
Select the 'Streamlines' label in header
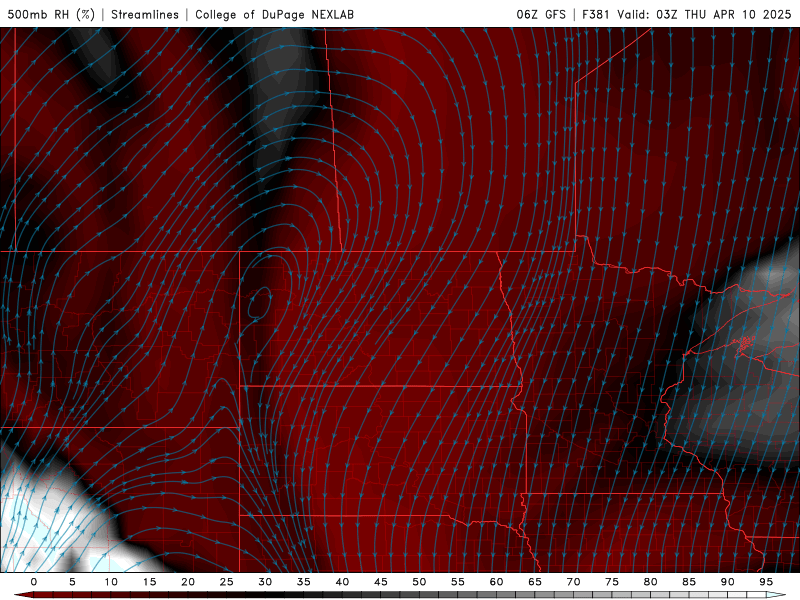[x=145, y=14]
